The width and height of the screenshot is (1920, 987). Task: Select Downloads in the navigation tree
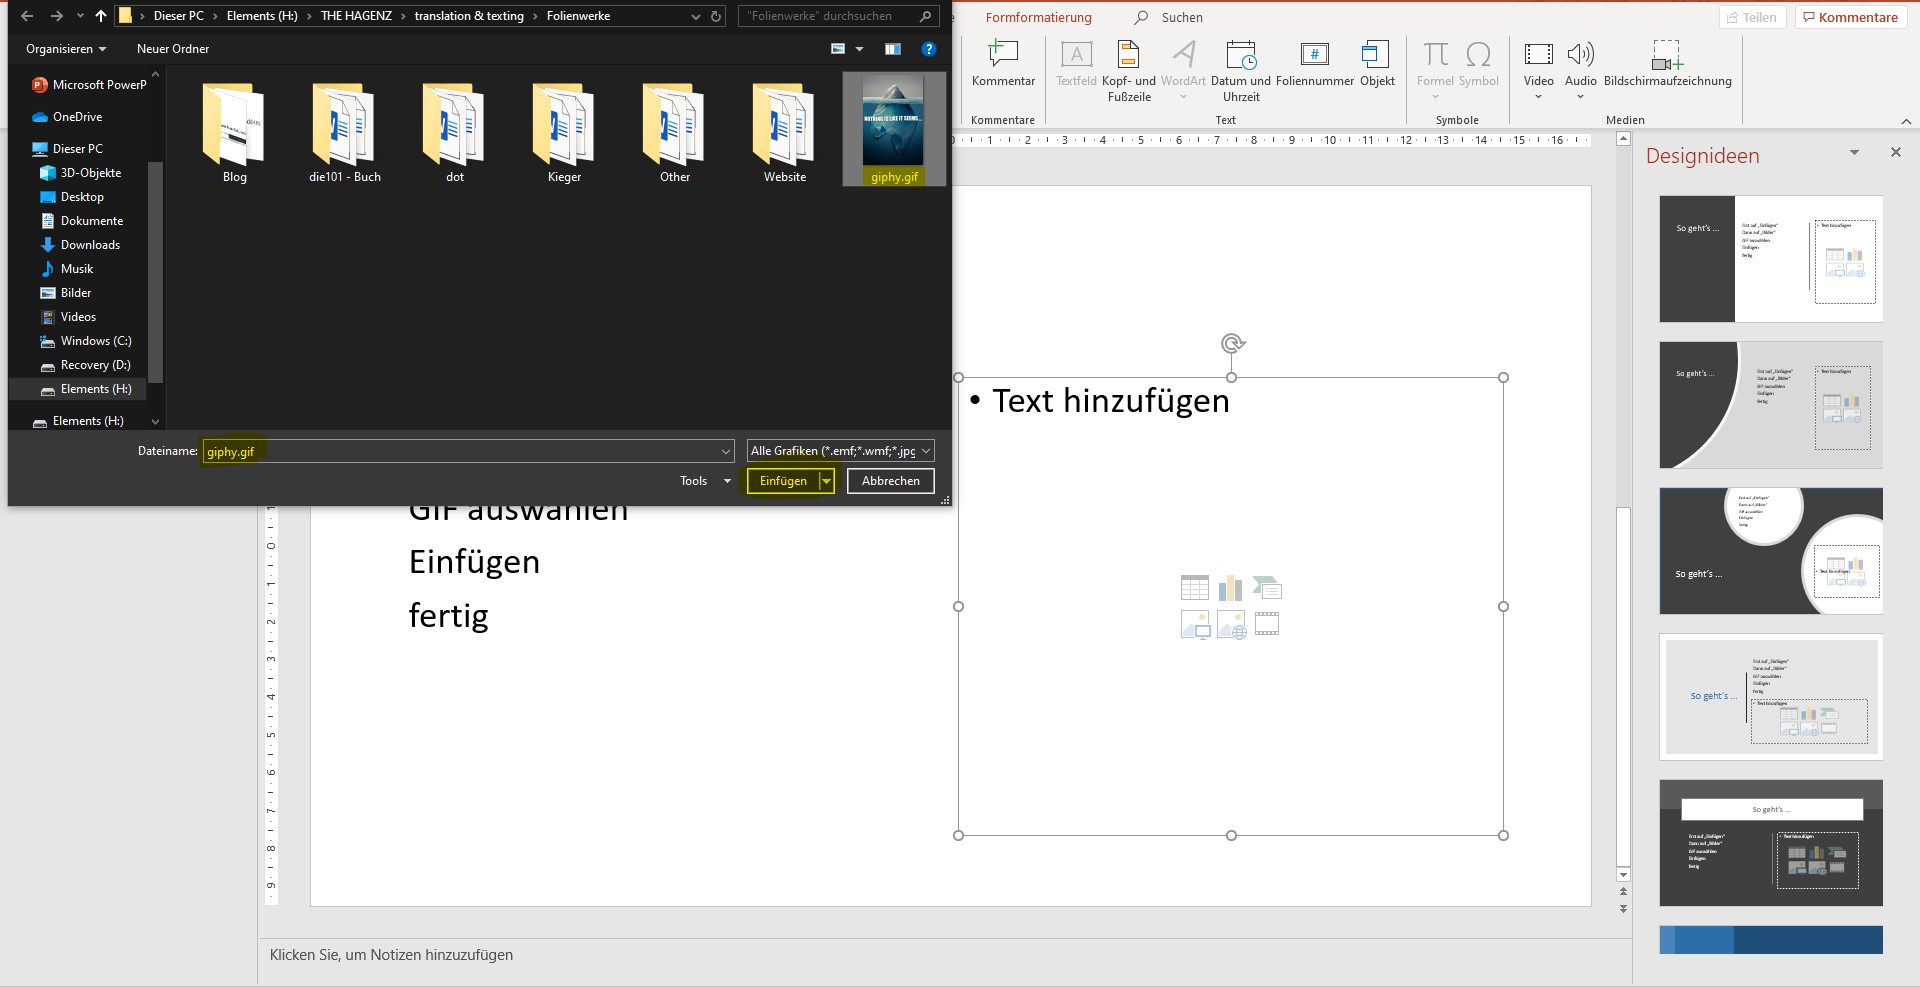click(90, 245)
